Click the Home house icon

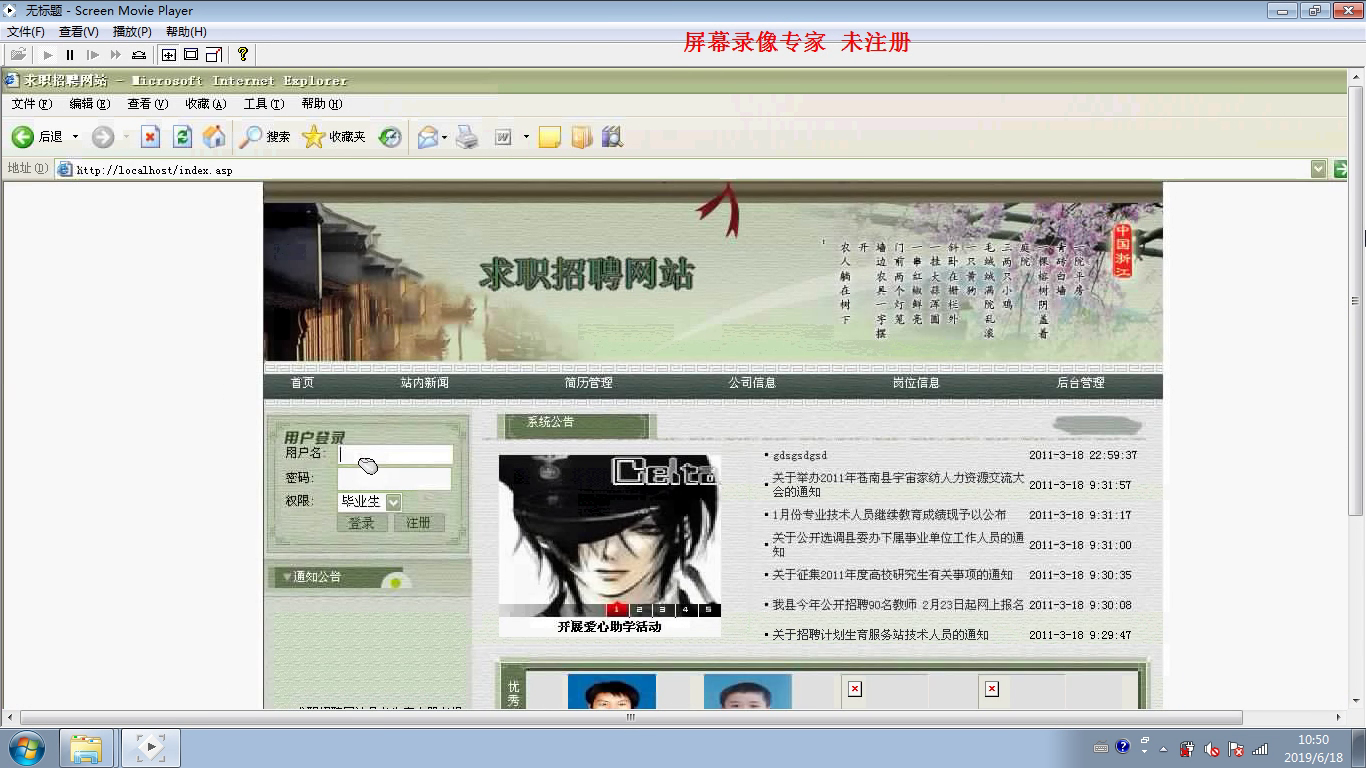pyautogui.click(x=214, y=137)
